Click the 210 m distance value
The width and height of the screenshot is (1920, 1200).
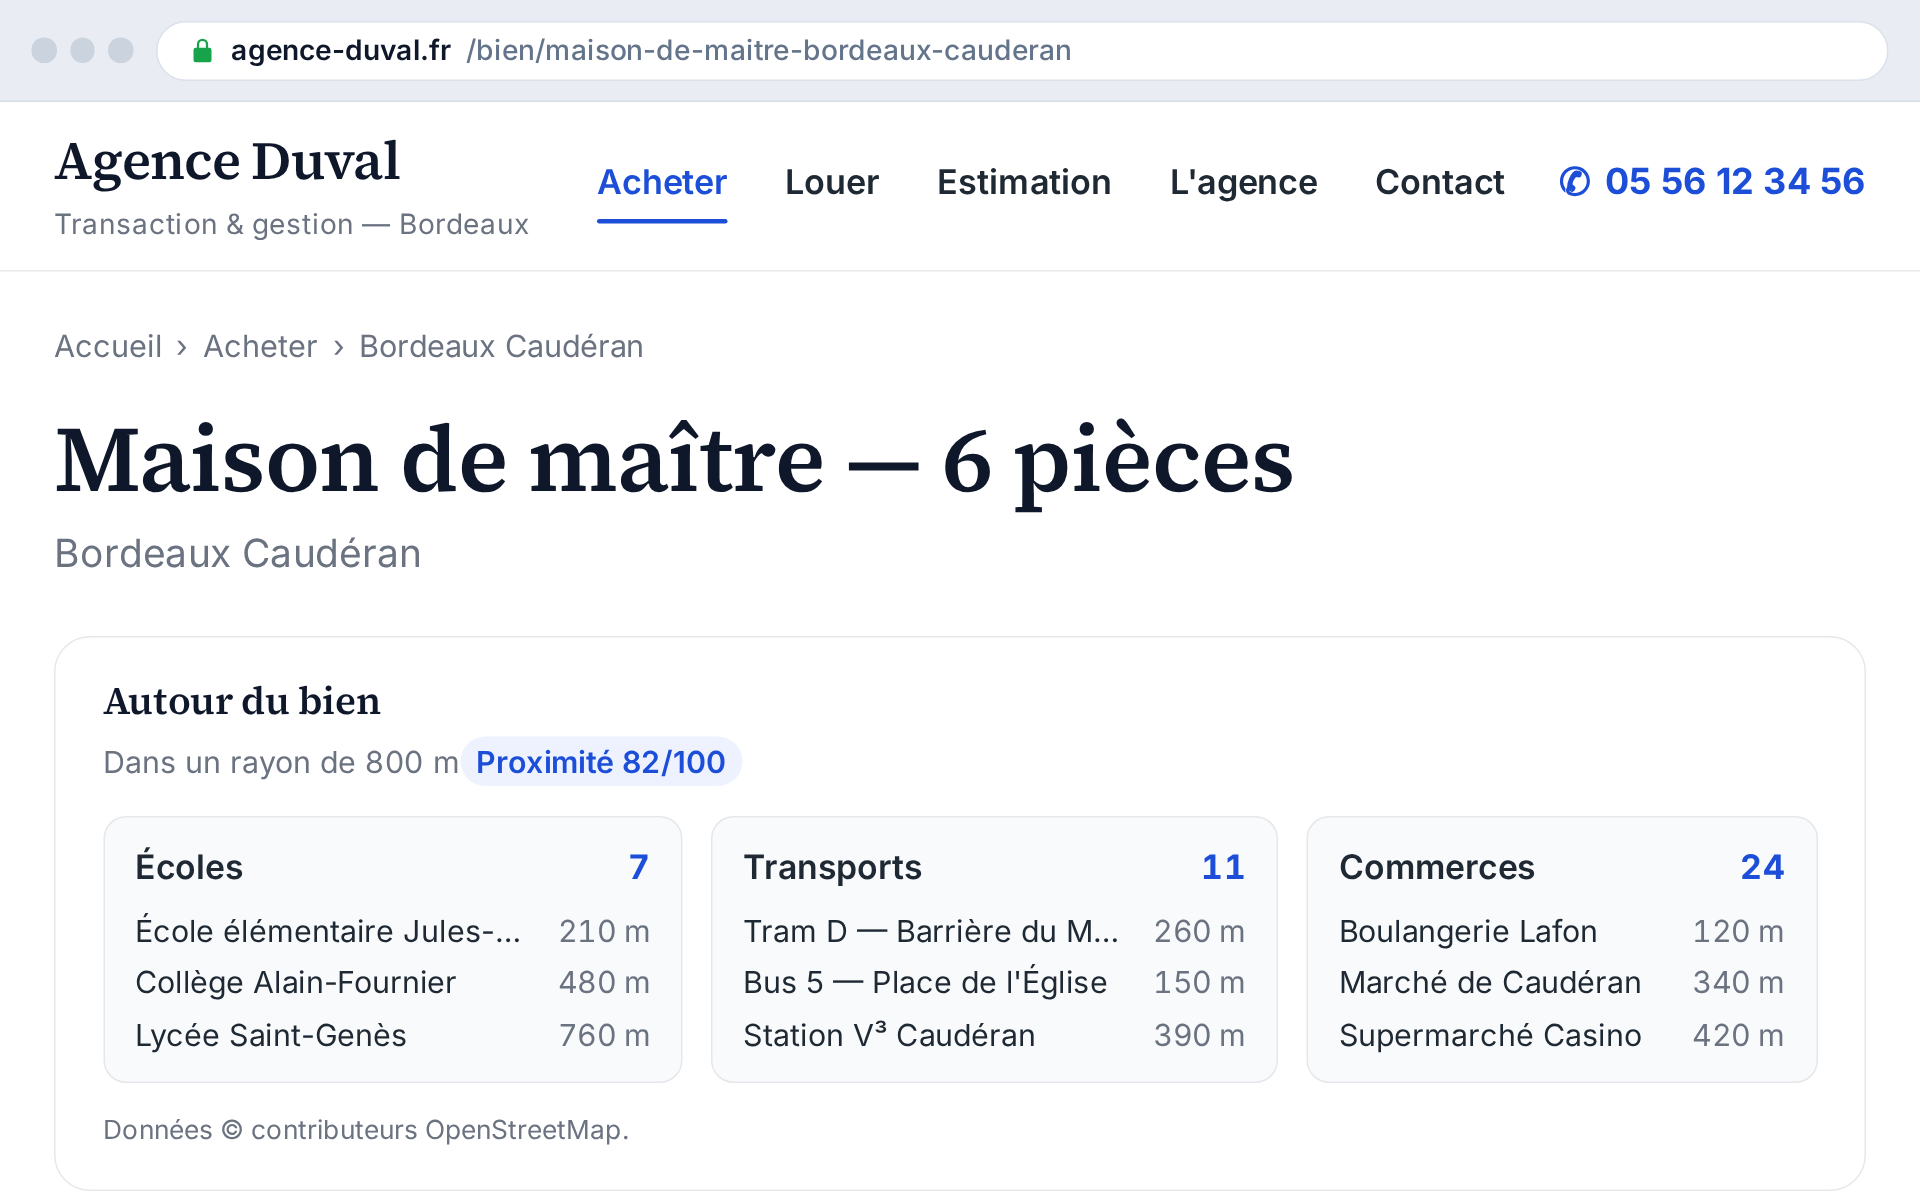(x=604, y=931)
